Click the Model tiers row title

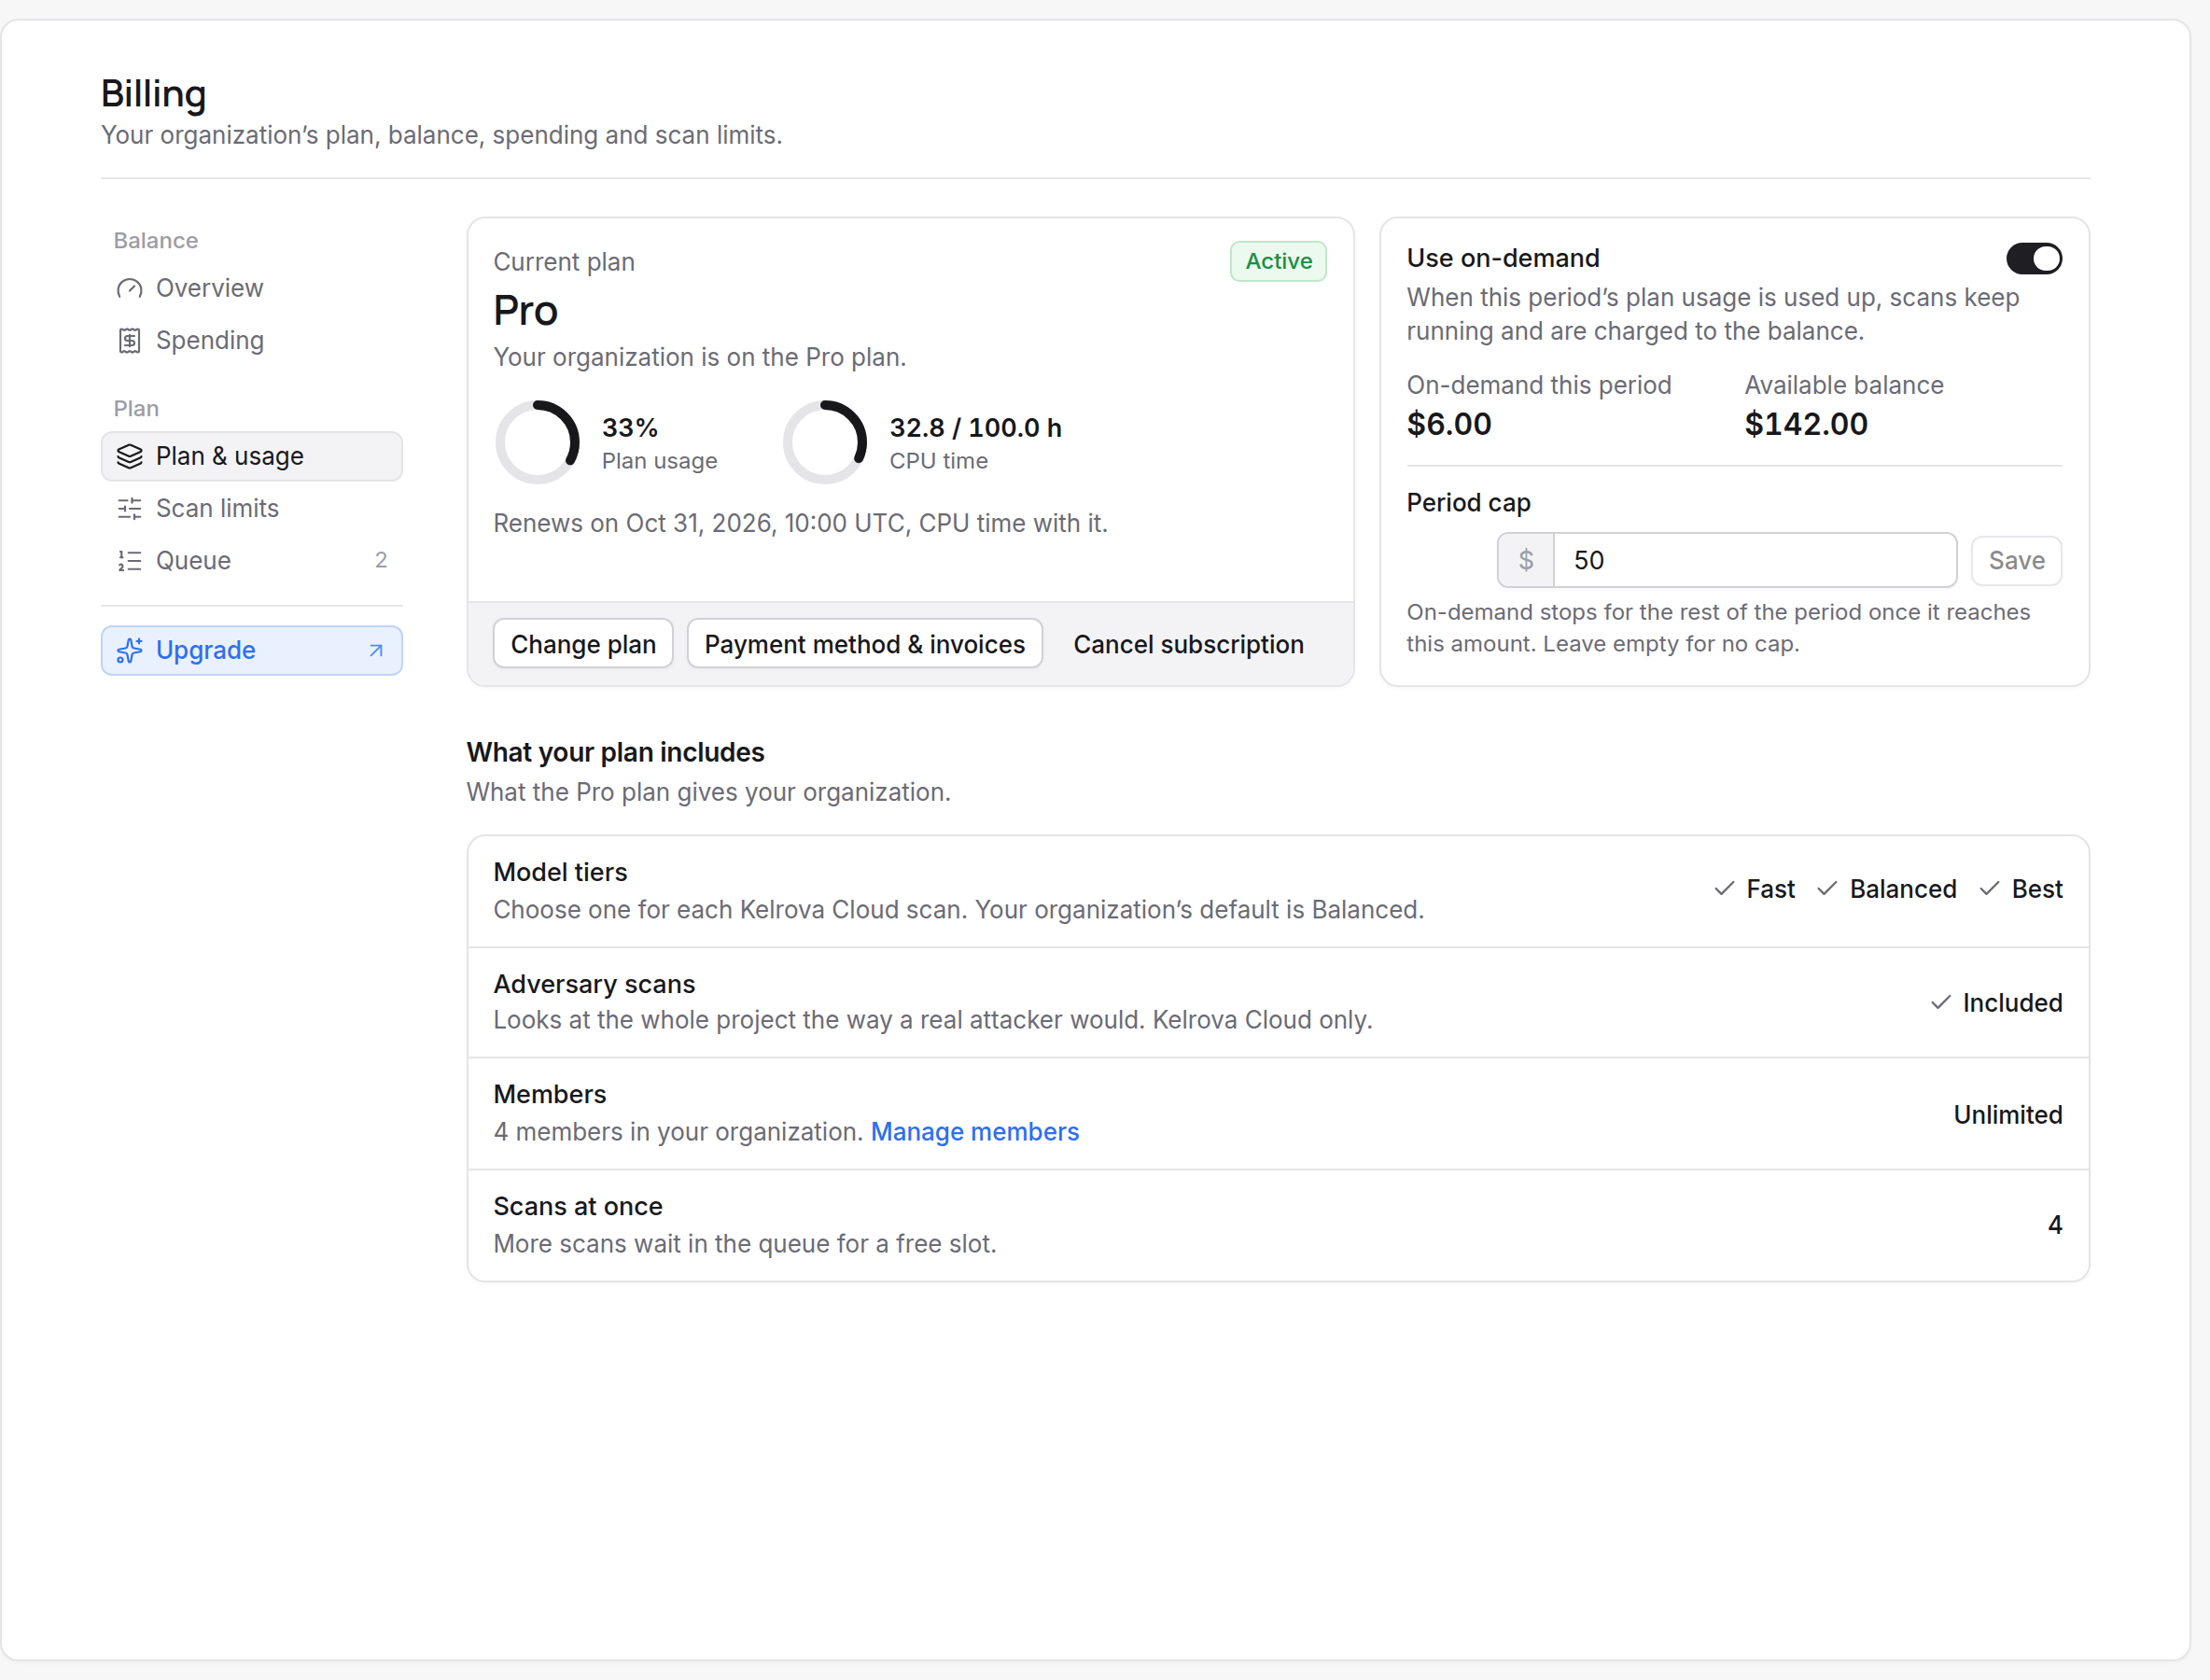click(560, 872)
